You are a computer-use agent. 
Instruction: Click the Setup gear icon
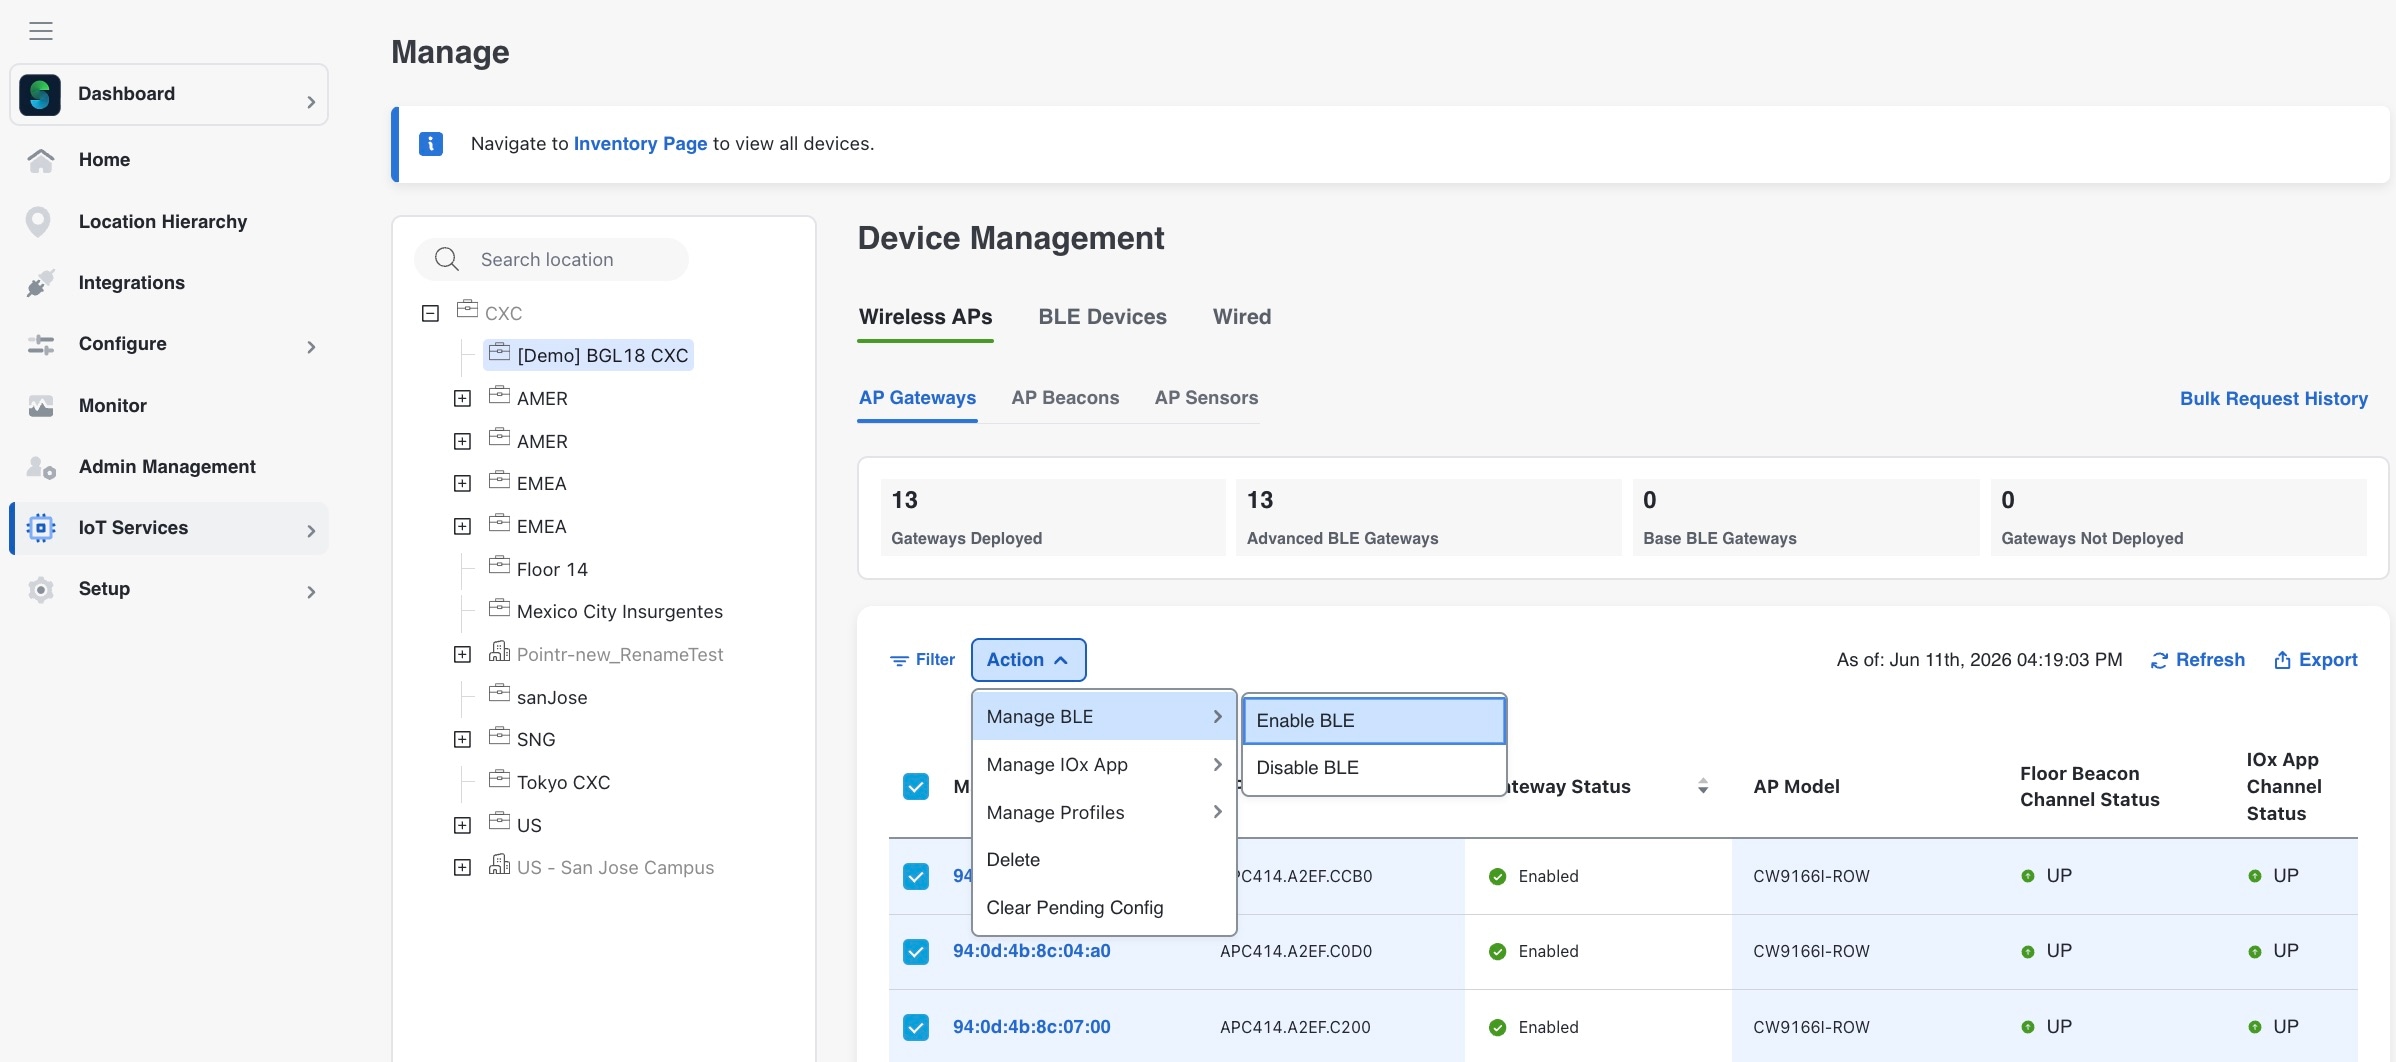coord(41,590)
